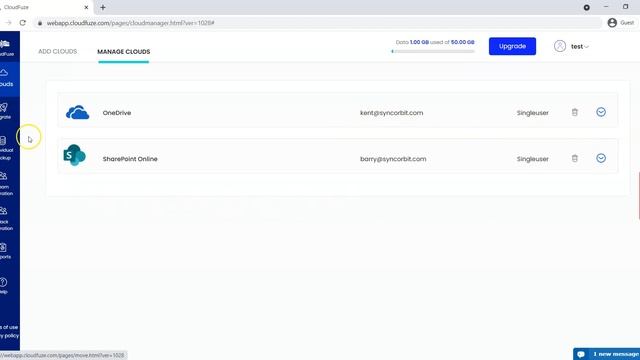Delete the SharePoint Online cloud with trash icon
This screenshot has height=360, width=640.
[x=575, y=158]
